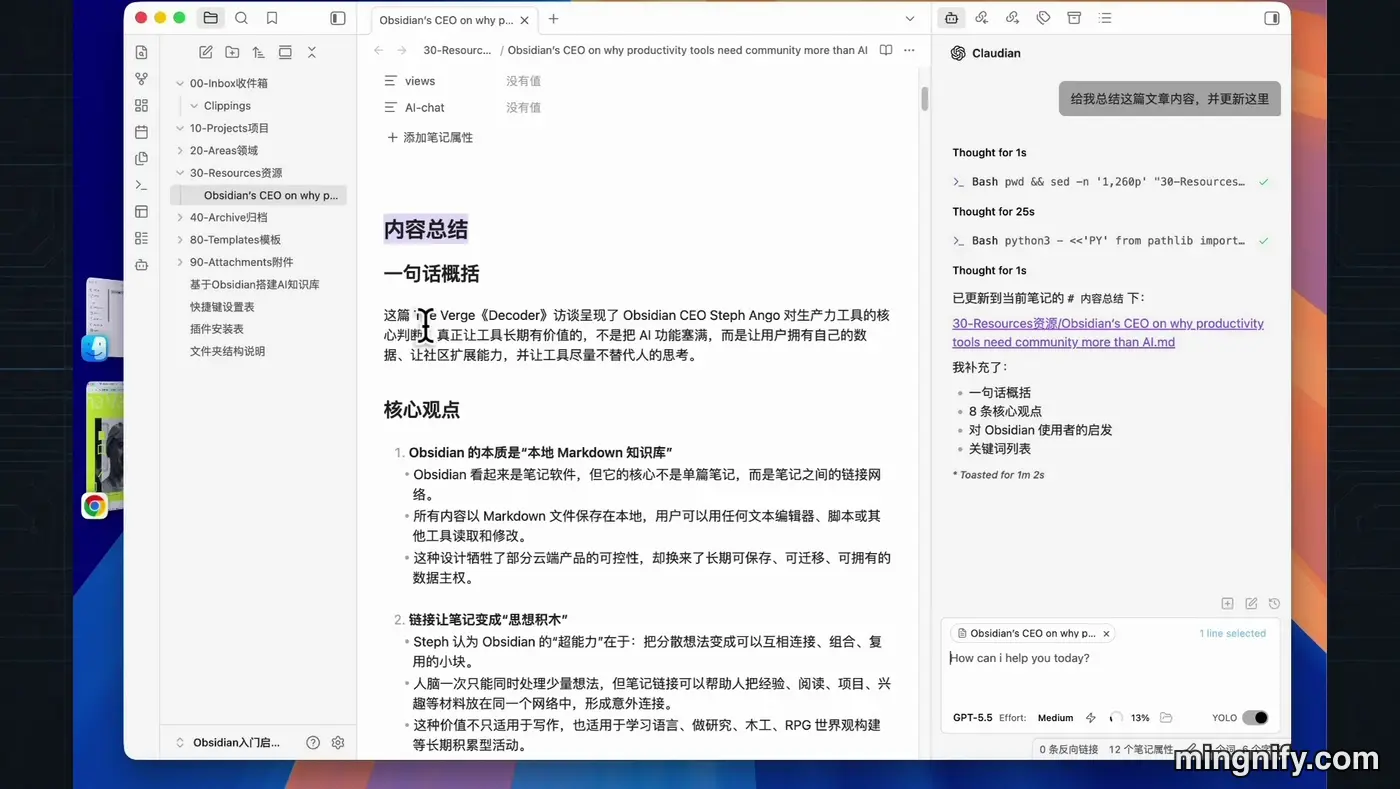Click the 30-Resourc... breadcrumb

[x=457, y=50]
